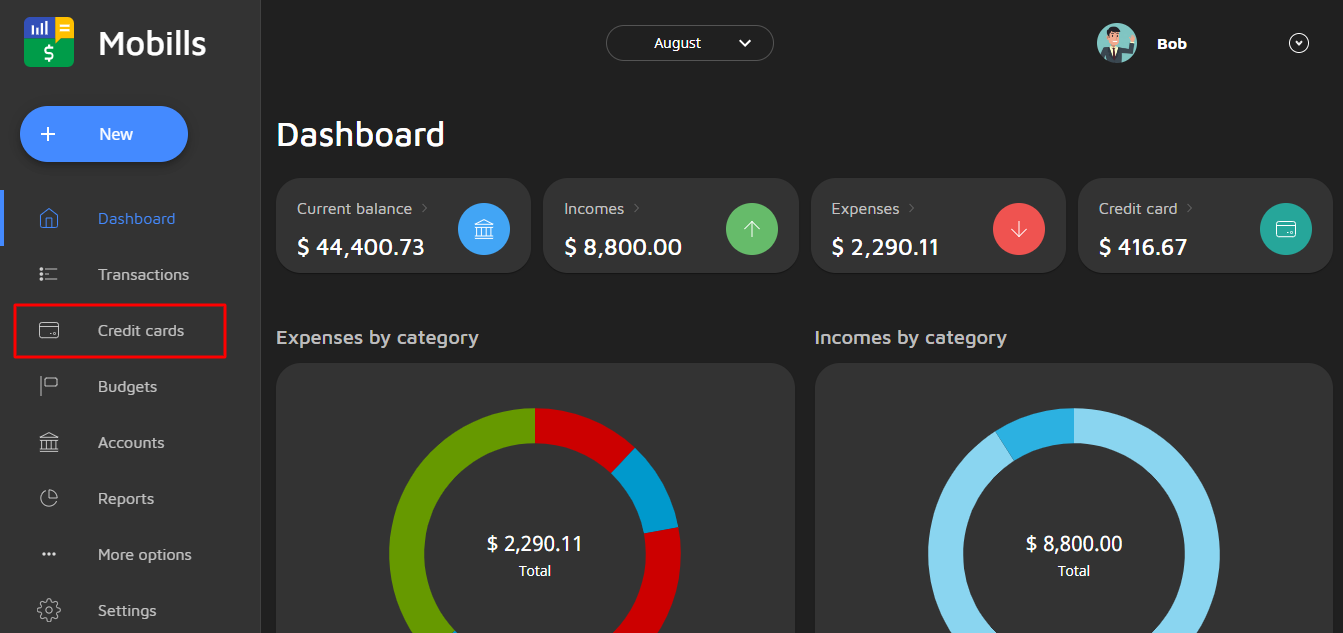Click the Settings gear icon in sidebar
Viewport: 1343px width, 633px height.
coord(49,610)
